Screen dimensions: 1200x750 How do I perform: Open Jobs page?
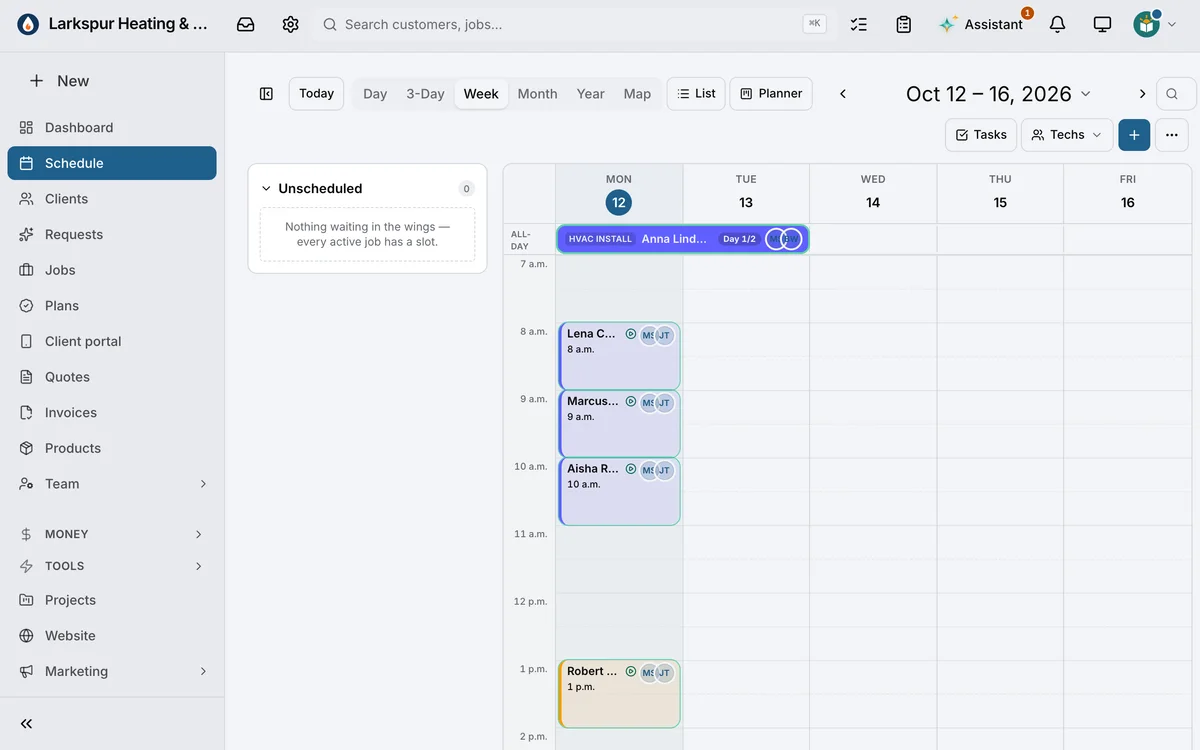click(112, 270)
